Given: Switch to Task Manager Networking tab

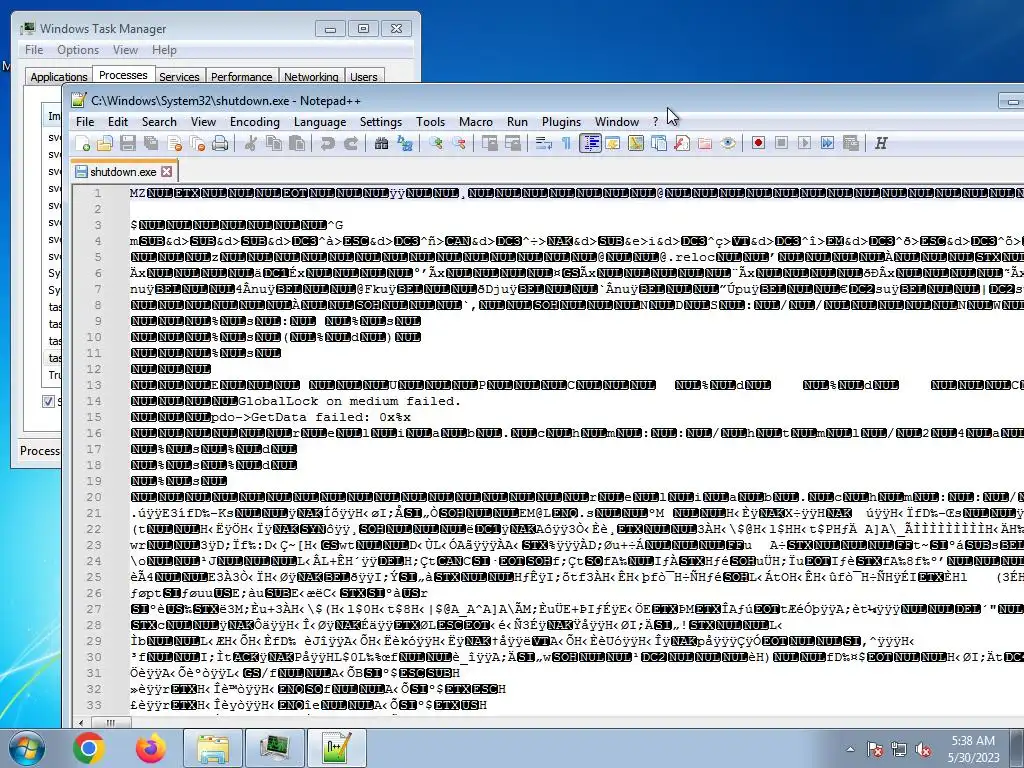Looking at the screenshot, I should 311,76.
